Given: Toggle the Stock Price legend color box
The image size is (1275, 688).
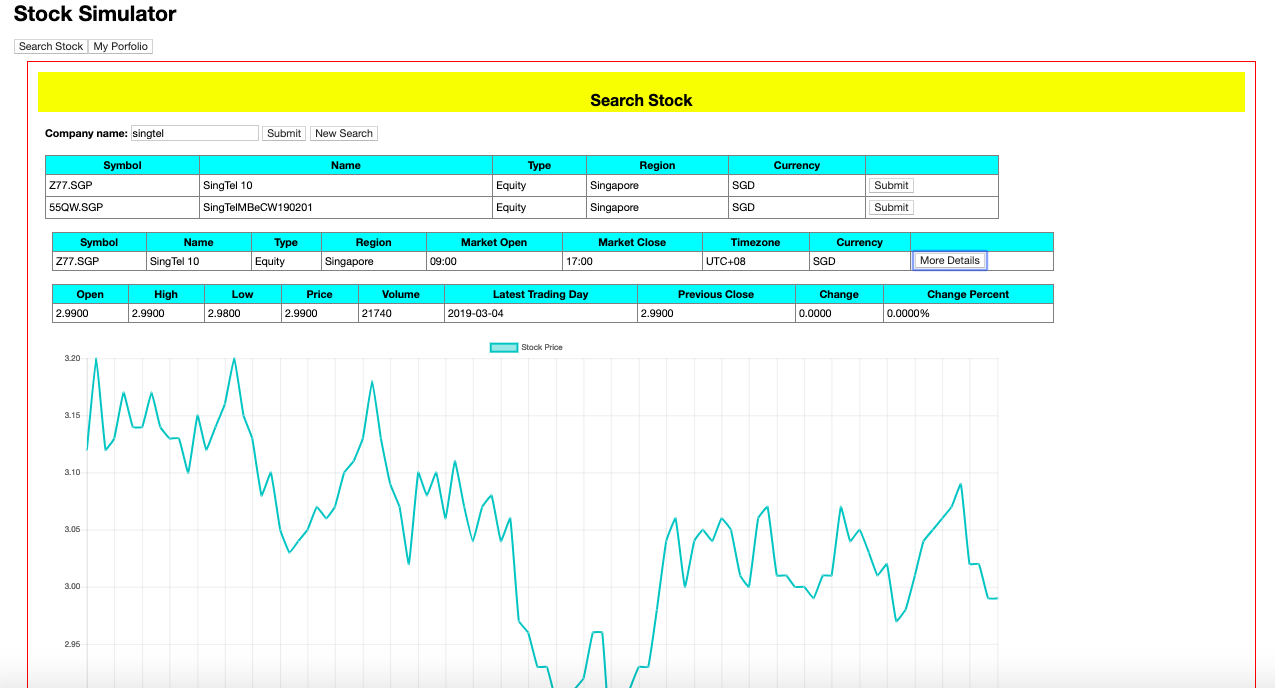Looking at the screenshot, I should coord(503,347).
